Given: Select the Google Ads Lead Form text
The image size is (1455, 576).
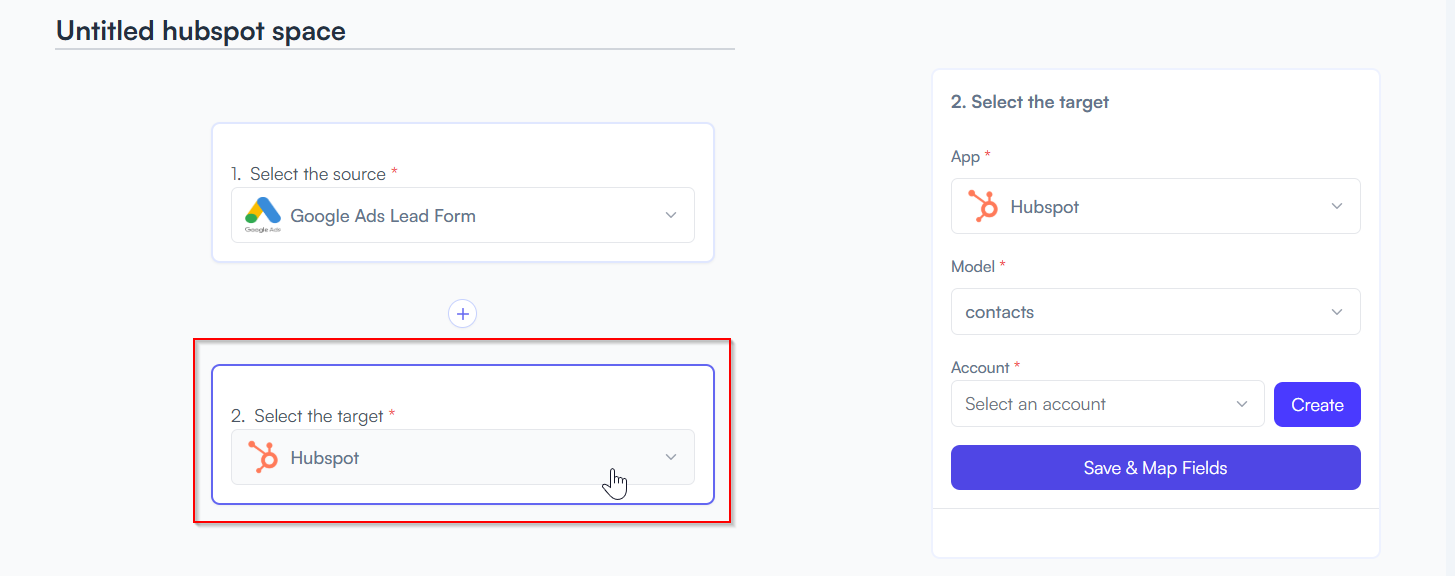Looking at the screenshot, I should 383,215.
